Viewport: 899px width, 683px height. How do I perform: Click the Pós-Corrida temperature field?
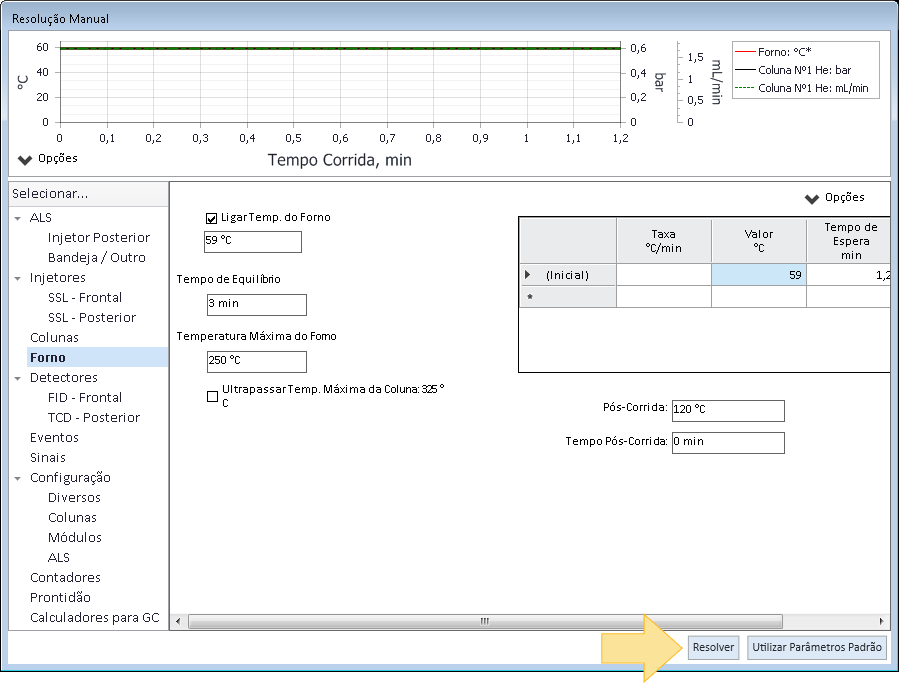click(728, 411)
